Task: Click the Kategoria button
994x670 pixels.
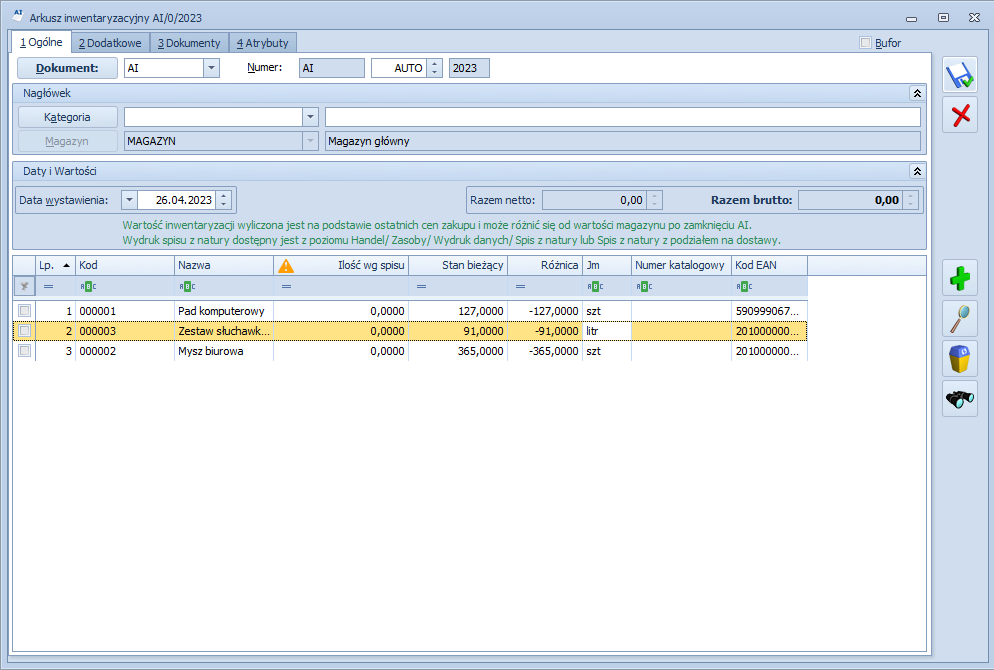Action: (x=67, y=117)
